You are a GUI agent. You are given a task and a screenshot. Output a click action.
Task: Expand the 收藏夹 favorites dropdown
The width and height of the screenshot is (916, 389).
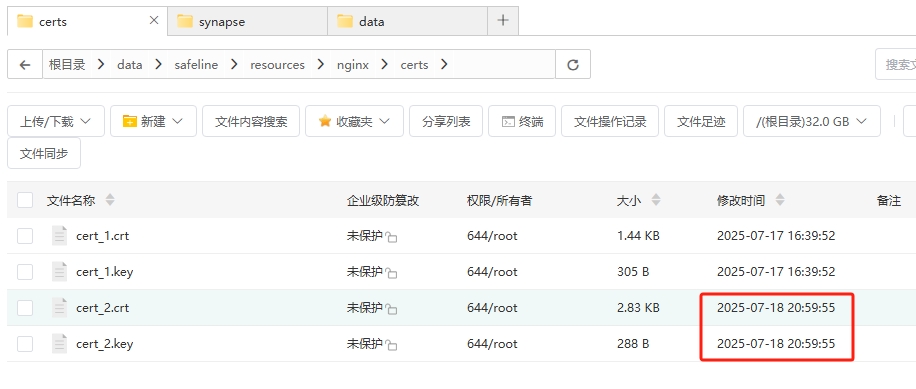[354, 121]
